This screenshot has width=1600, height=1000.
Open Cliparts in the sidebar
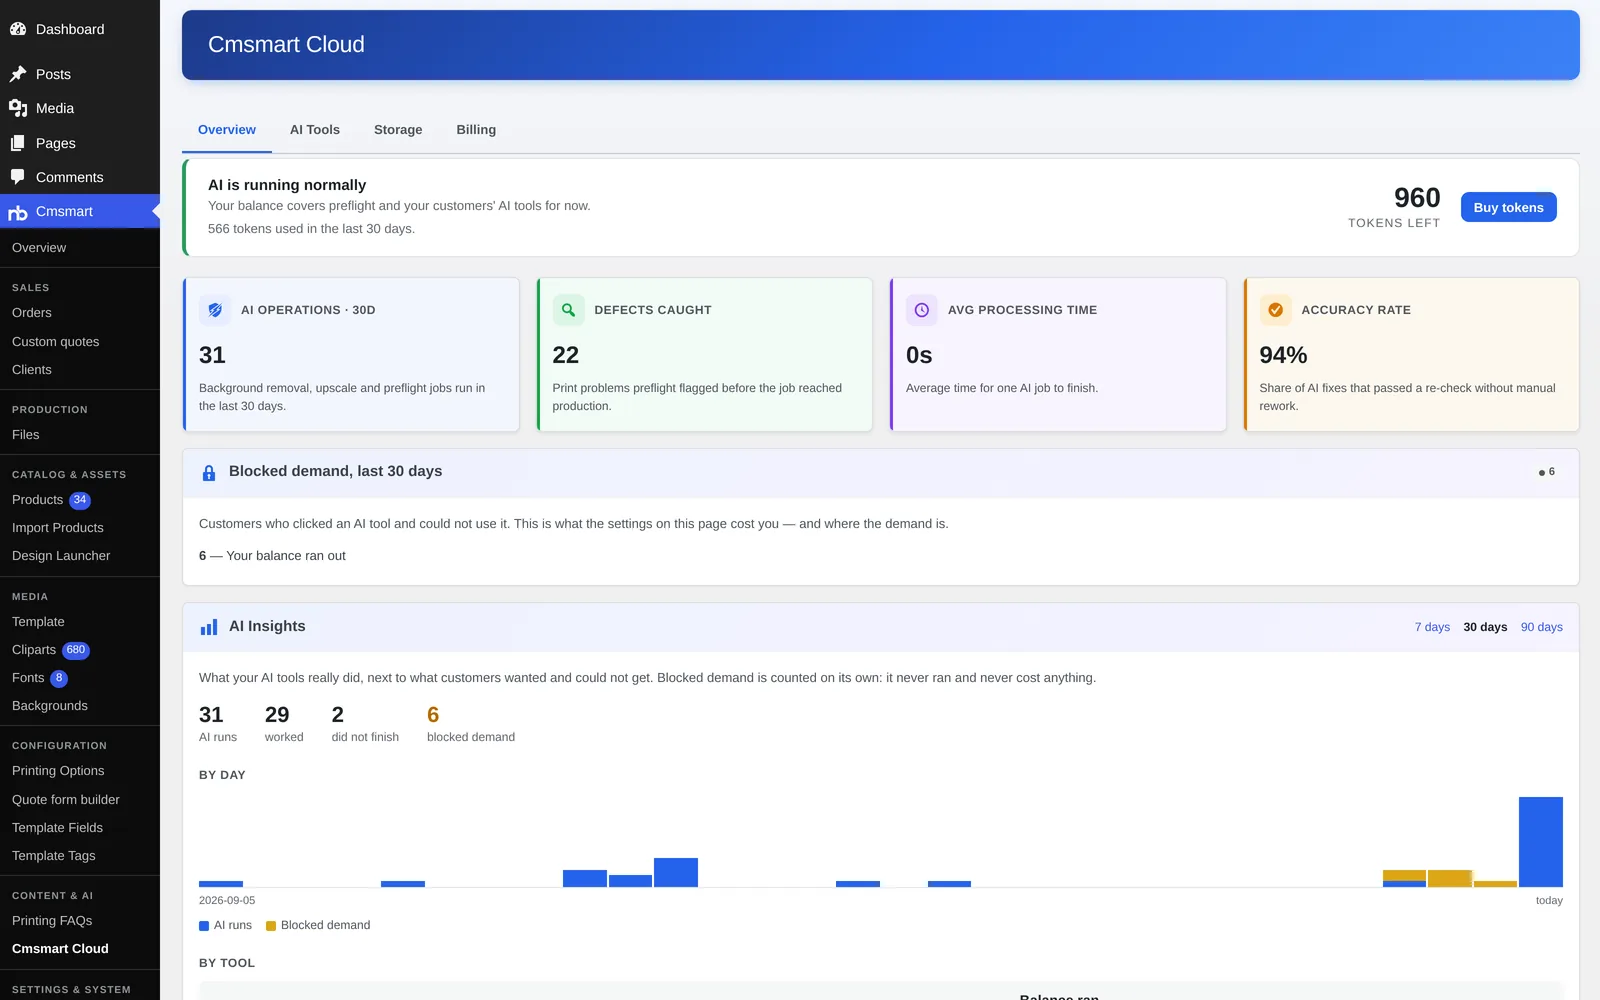(34, 650)
